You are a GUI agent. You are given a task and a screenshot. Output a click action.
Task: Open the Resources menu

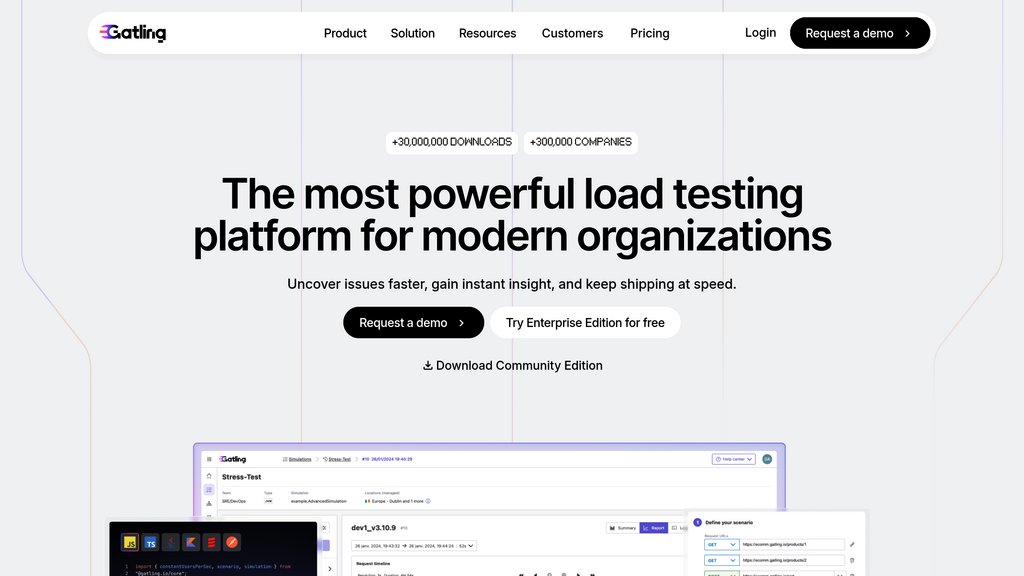487,33
